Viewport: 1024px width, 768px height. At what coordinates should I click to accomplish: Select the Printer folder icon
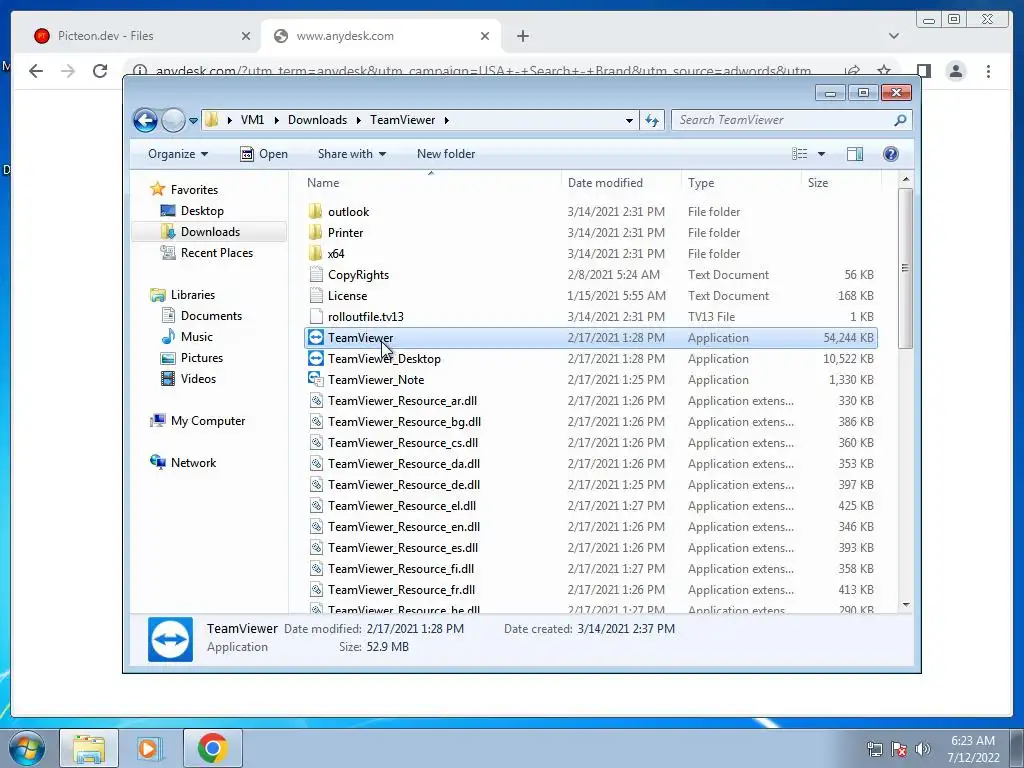[x=315, y=232]
